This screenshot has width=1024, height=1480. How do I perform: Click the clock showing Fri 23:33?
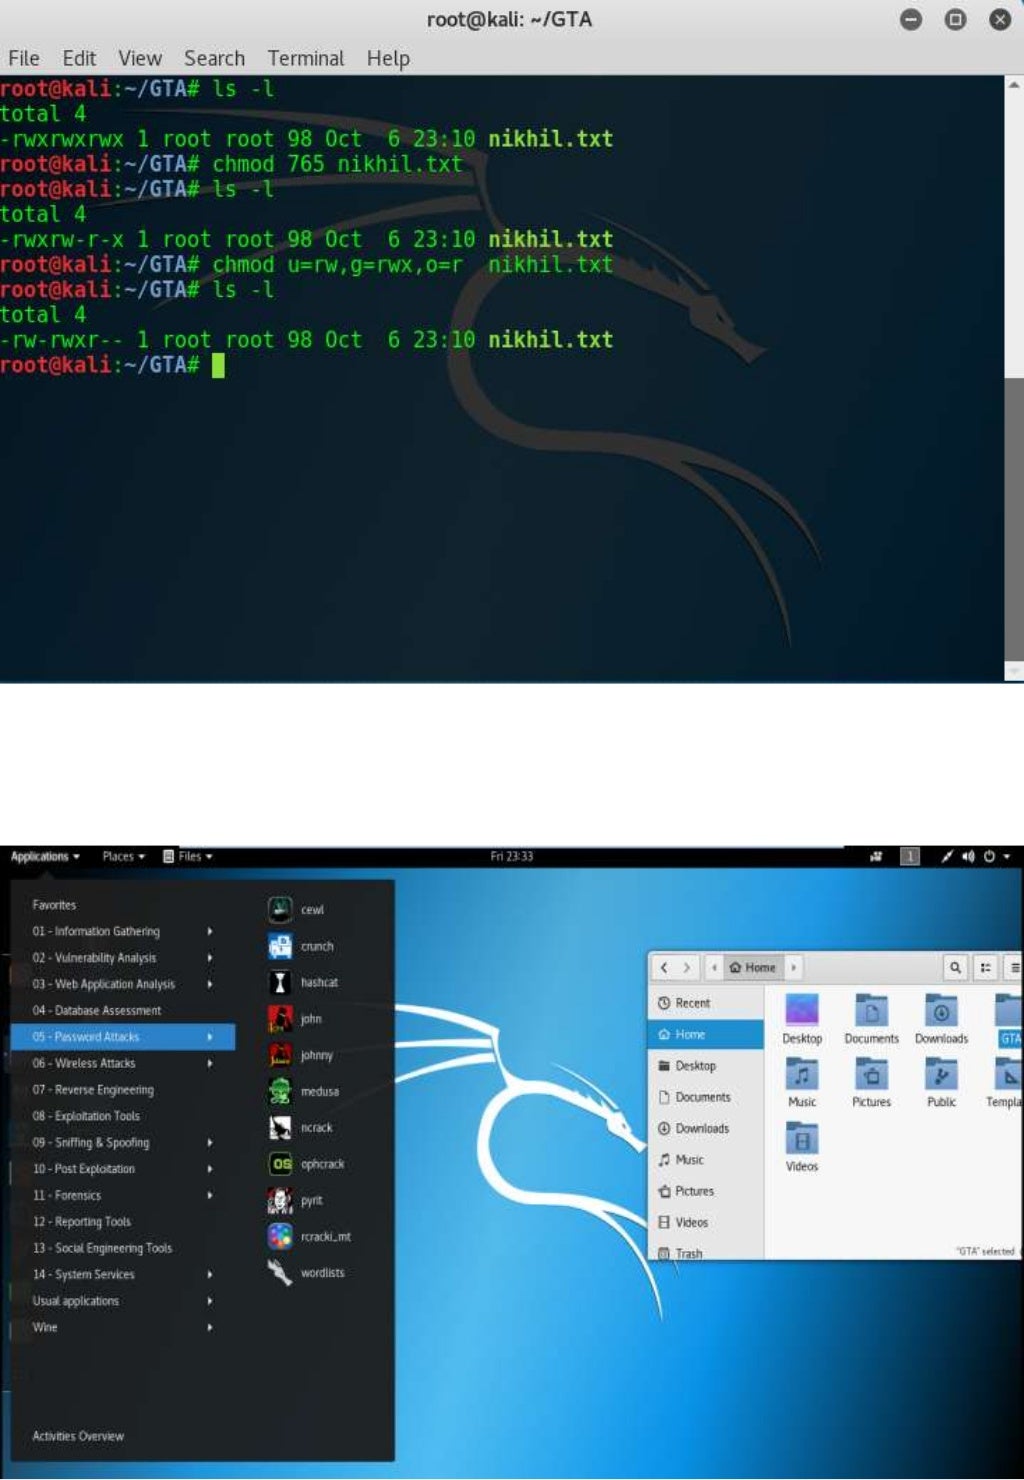click(x=512, y=856)
